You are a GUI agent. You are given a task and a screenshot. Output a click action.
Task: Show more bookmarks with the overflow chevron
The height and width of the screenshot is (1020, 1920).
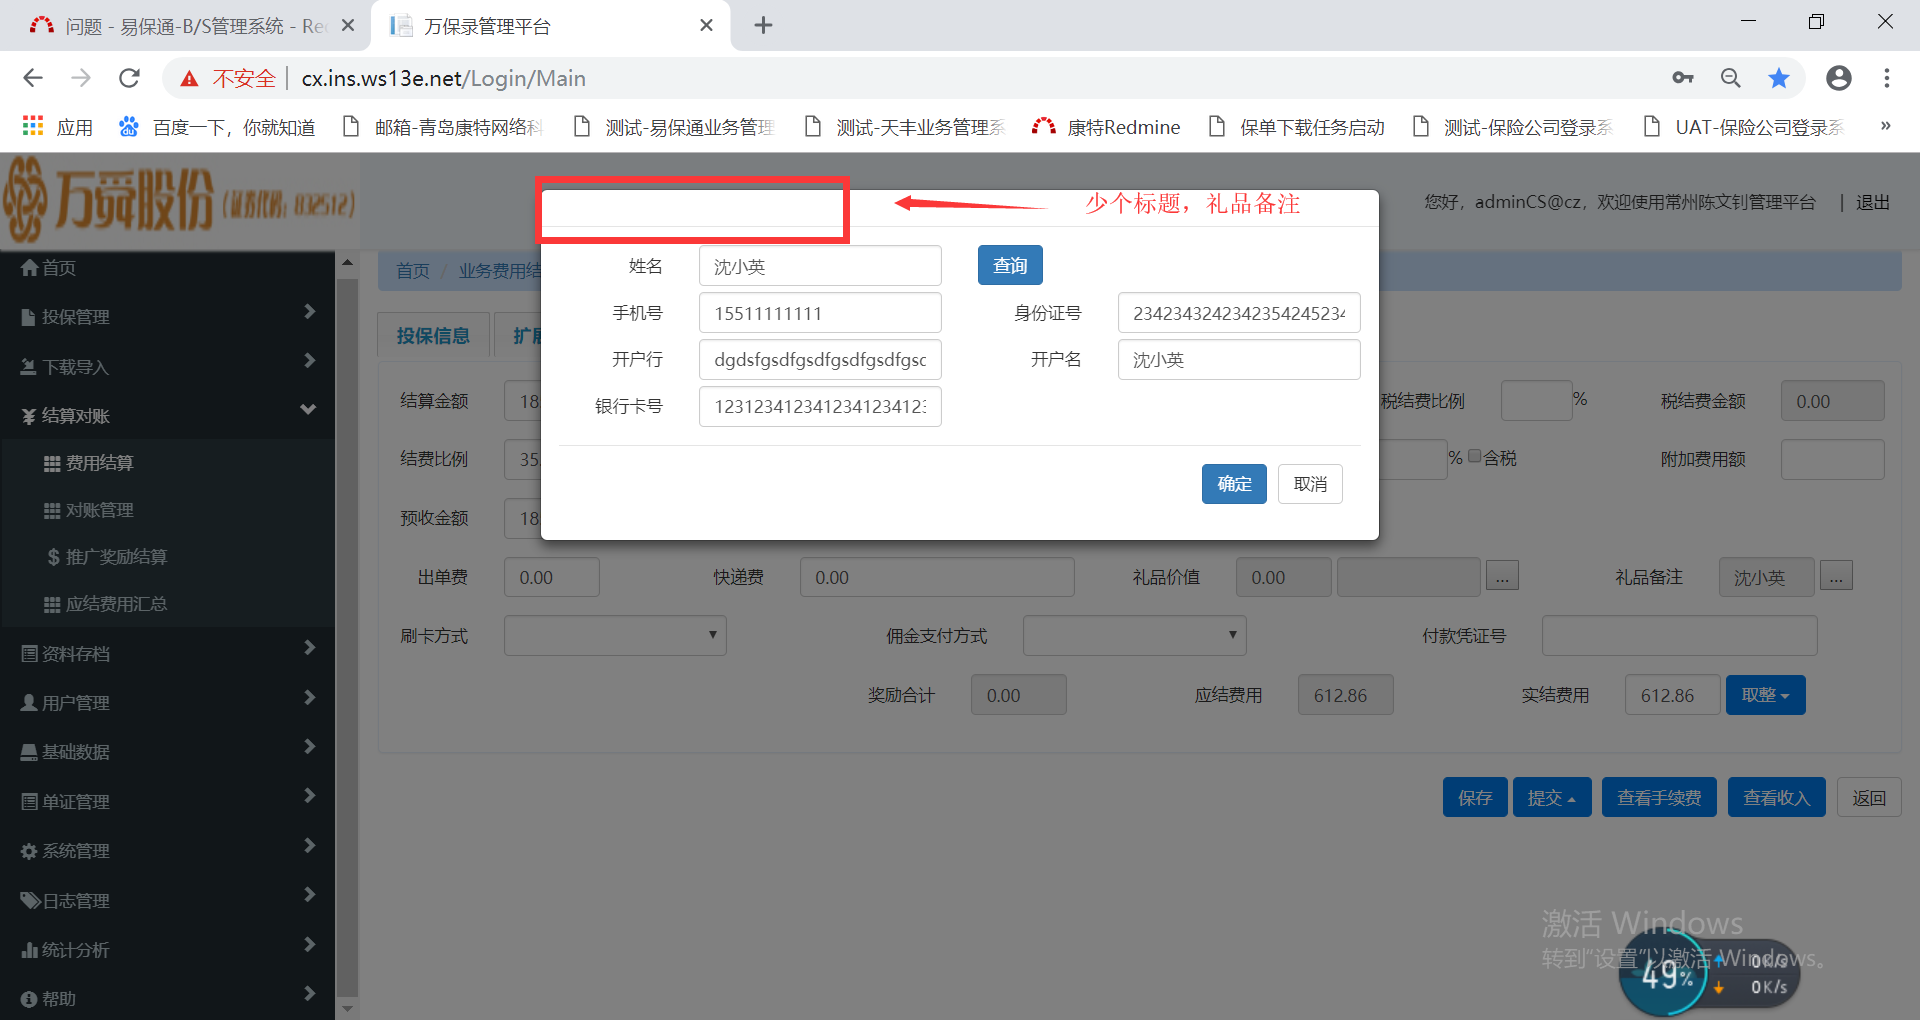(x=1886, y=126)
